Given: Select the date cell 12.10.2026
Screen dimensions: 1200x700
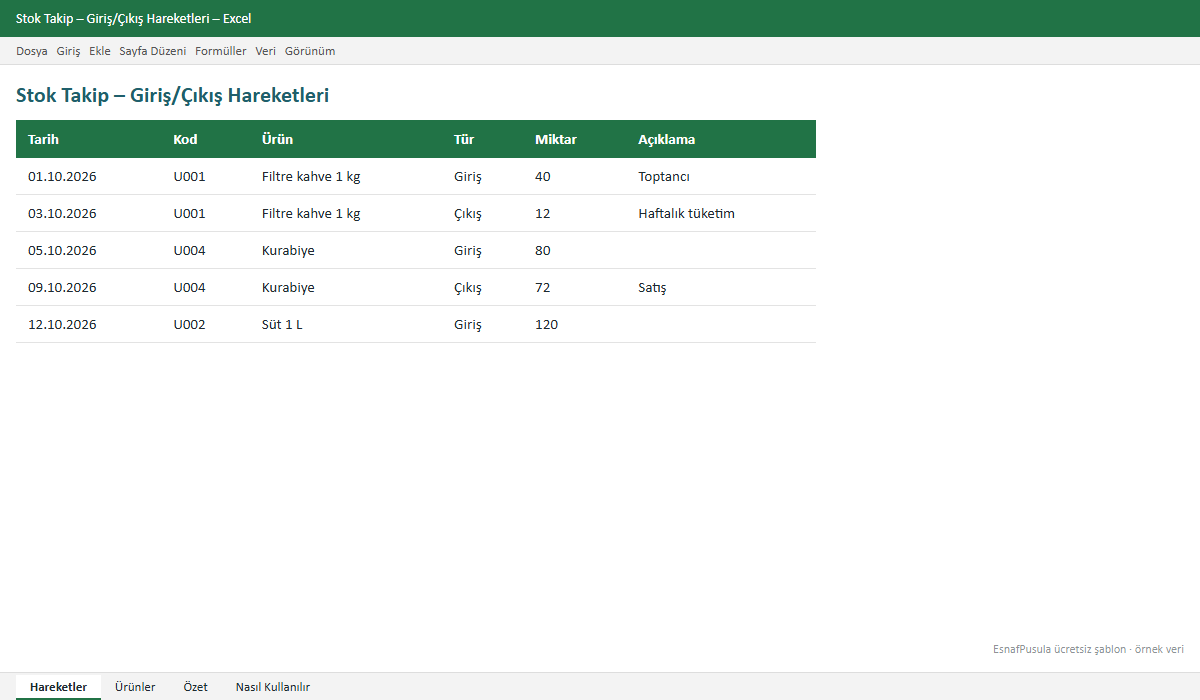Looking at the screenshot, I should click(x=88, y=324).
